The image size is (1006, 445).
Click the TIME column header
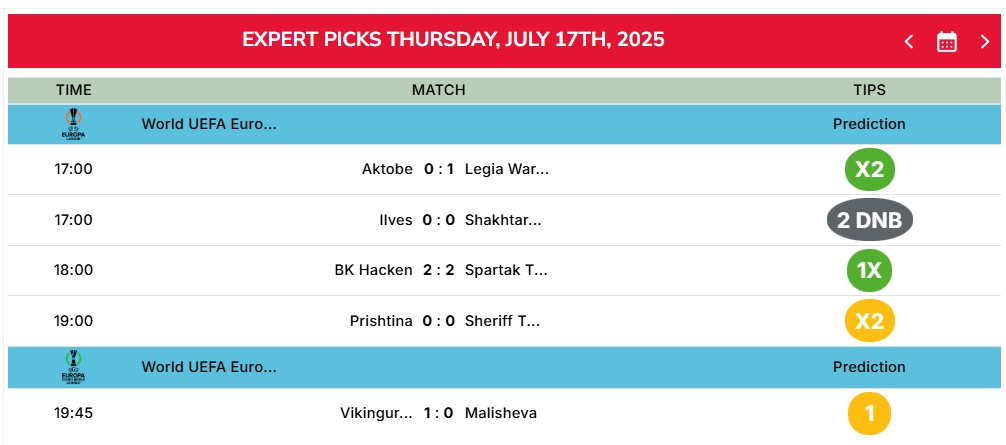(74, 90)
